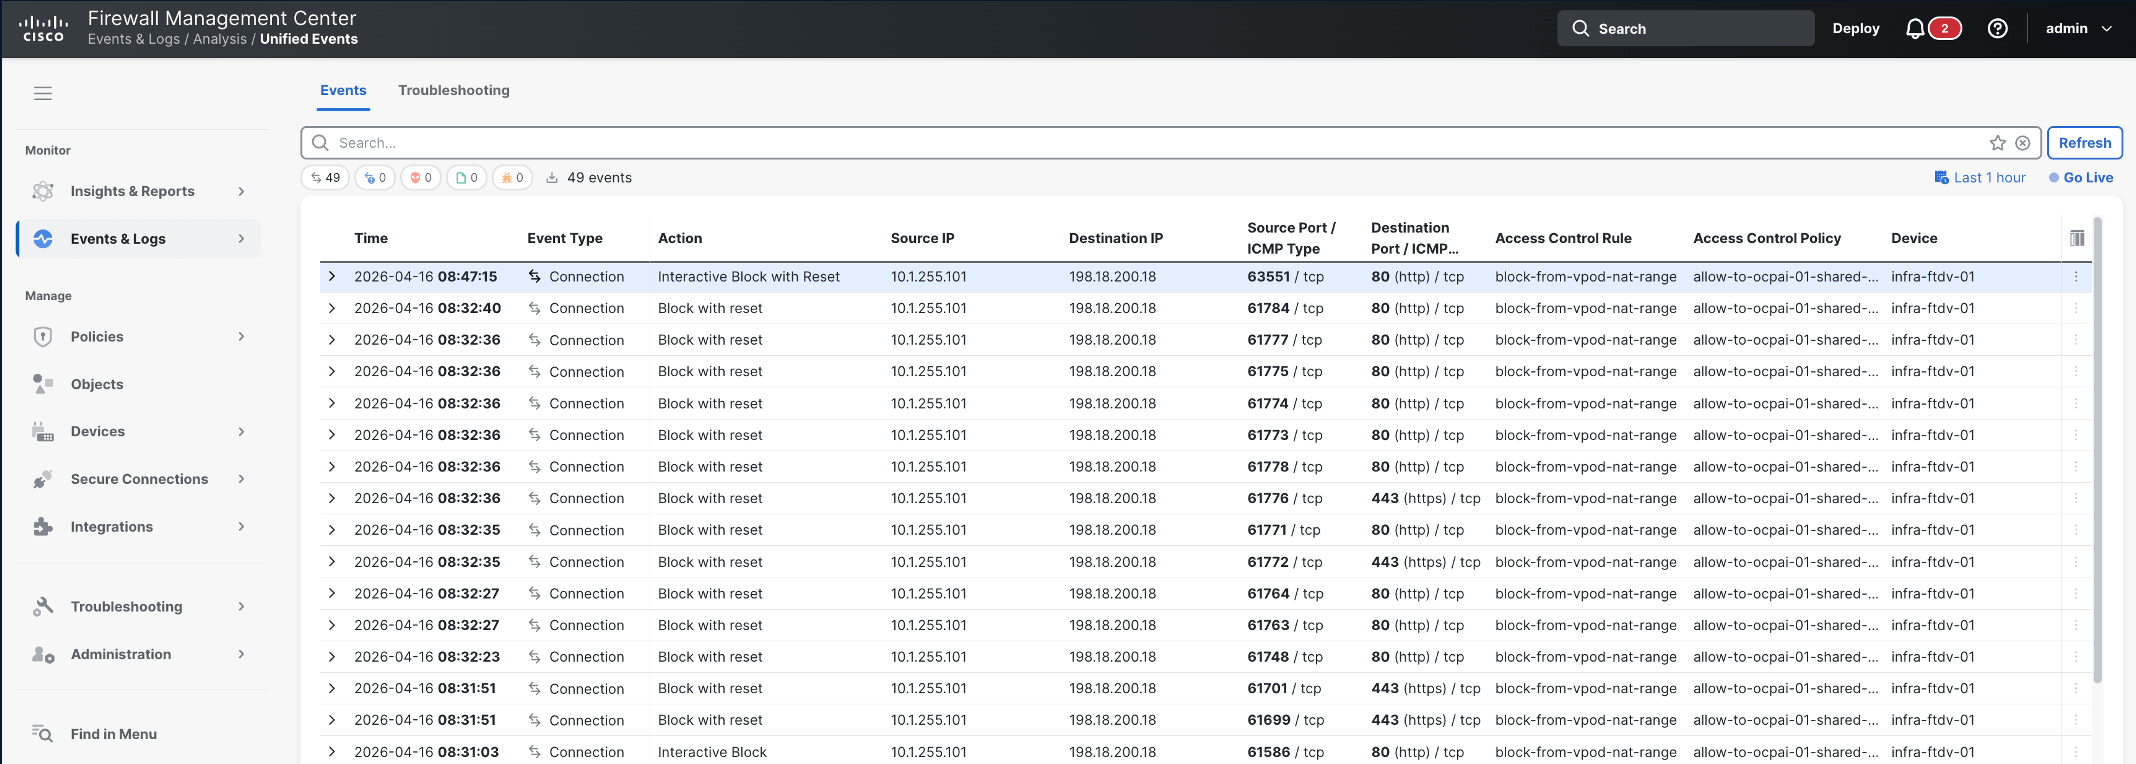Click the Time column header
2136x764 pixels.
(x=371, y=238)
